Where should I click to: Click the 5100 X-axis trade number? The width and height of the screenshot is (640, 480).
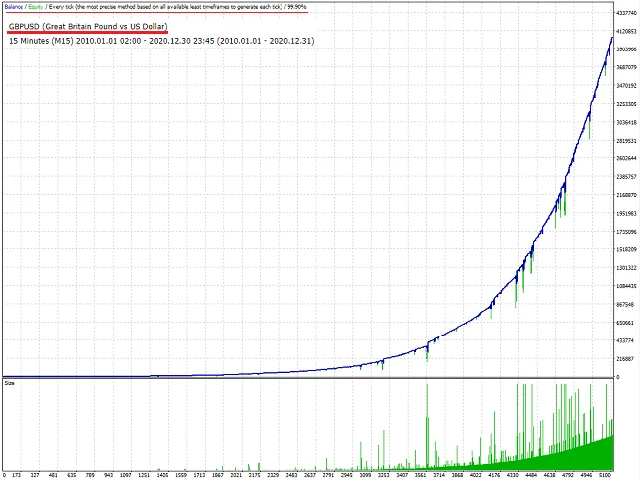602,475
